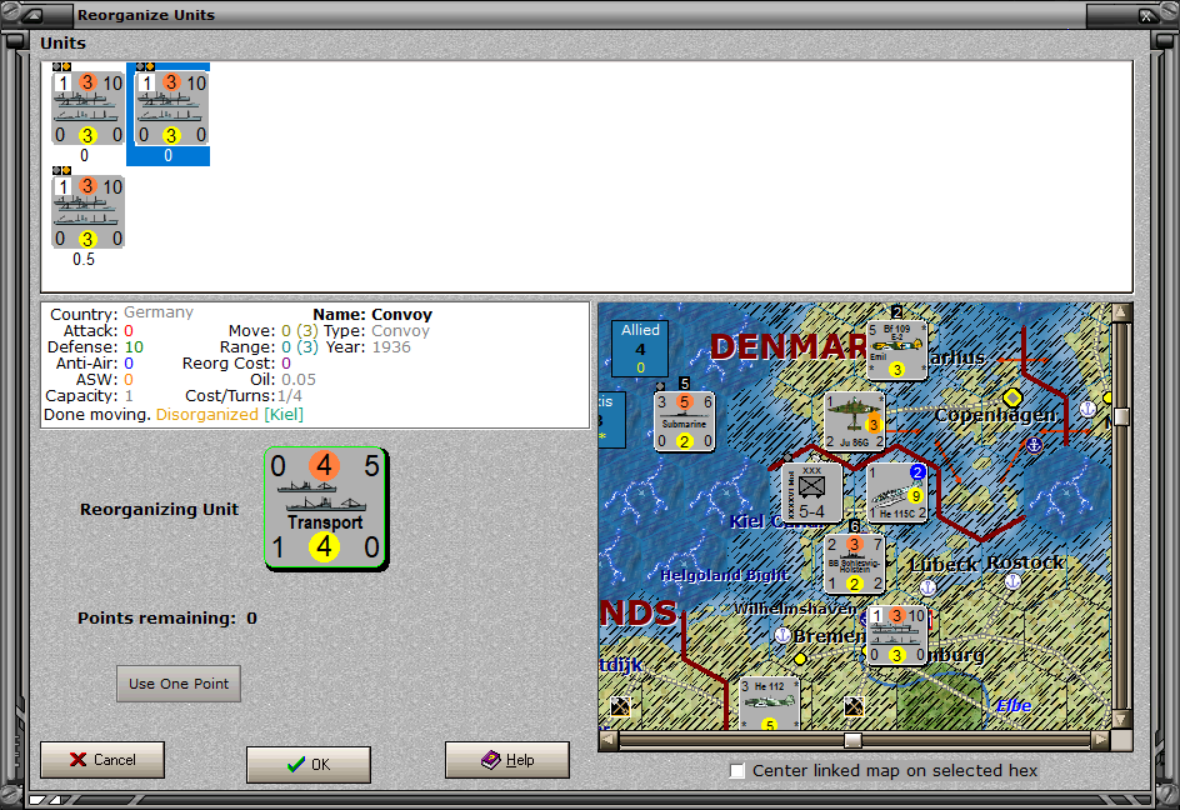The image size is (1180, 810).
Task: Click the map scroll down arrow
Action: tap(1121, 720)
